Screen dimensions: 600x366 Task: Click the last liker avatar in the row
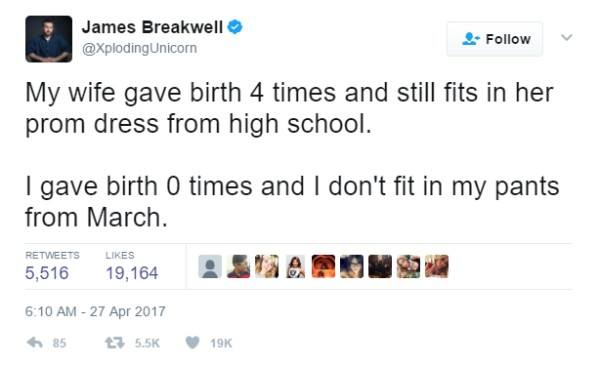[437, 266]
